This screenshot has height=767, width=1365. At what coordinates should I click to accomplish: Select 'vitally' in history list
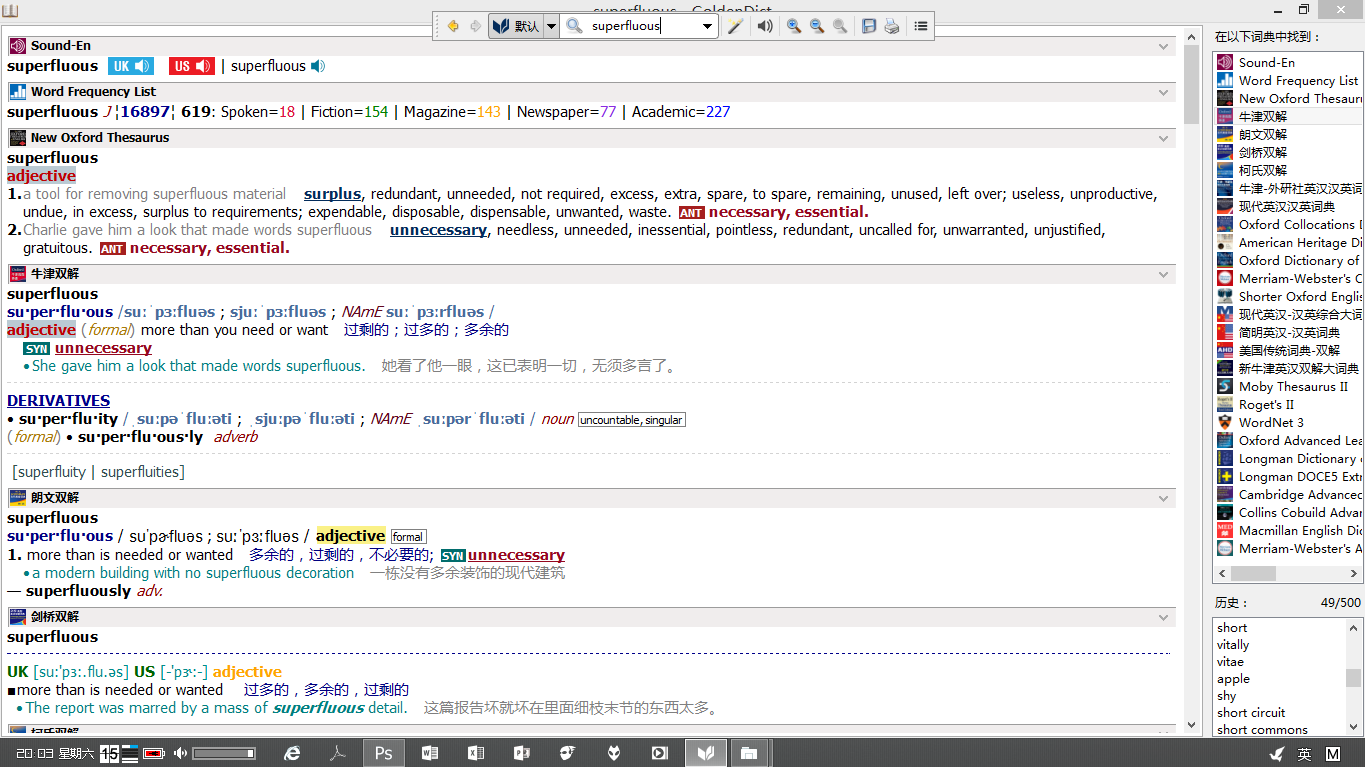pyautogui.click(x=1233, y=645)
